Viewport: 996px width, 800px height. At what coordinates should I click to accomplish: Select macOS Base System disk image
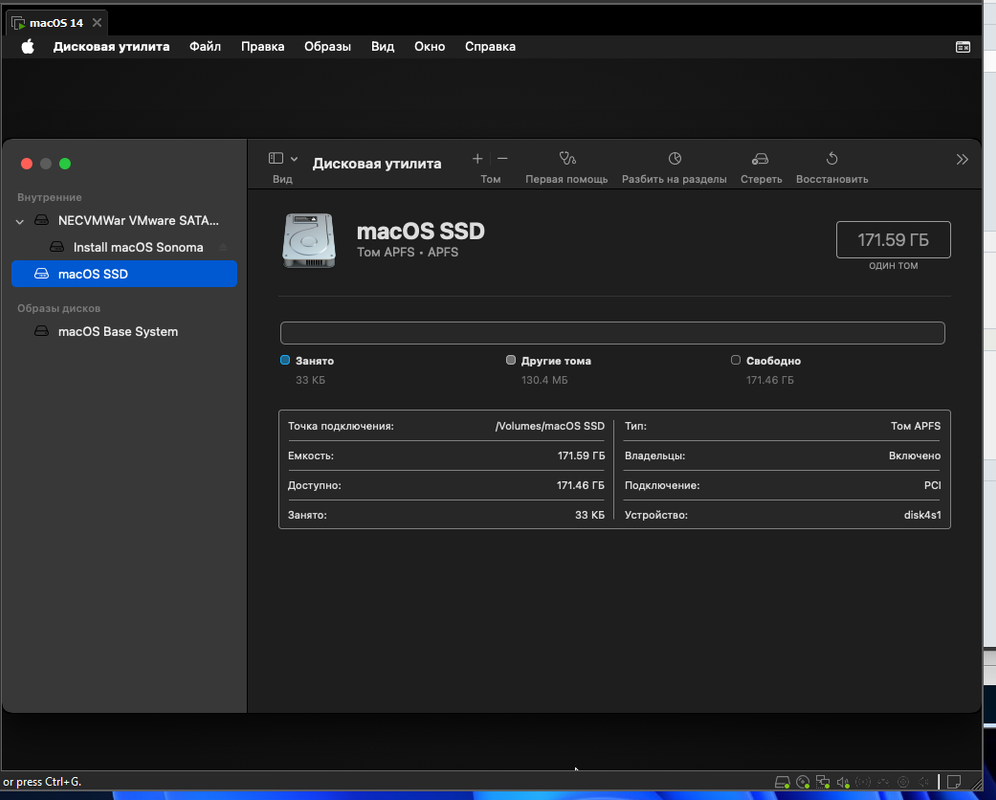pyautogui.click(x=124, y=332)
